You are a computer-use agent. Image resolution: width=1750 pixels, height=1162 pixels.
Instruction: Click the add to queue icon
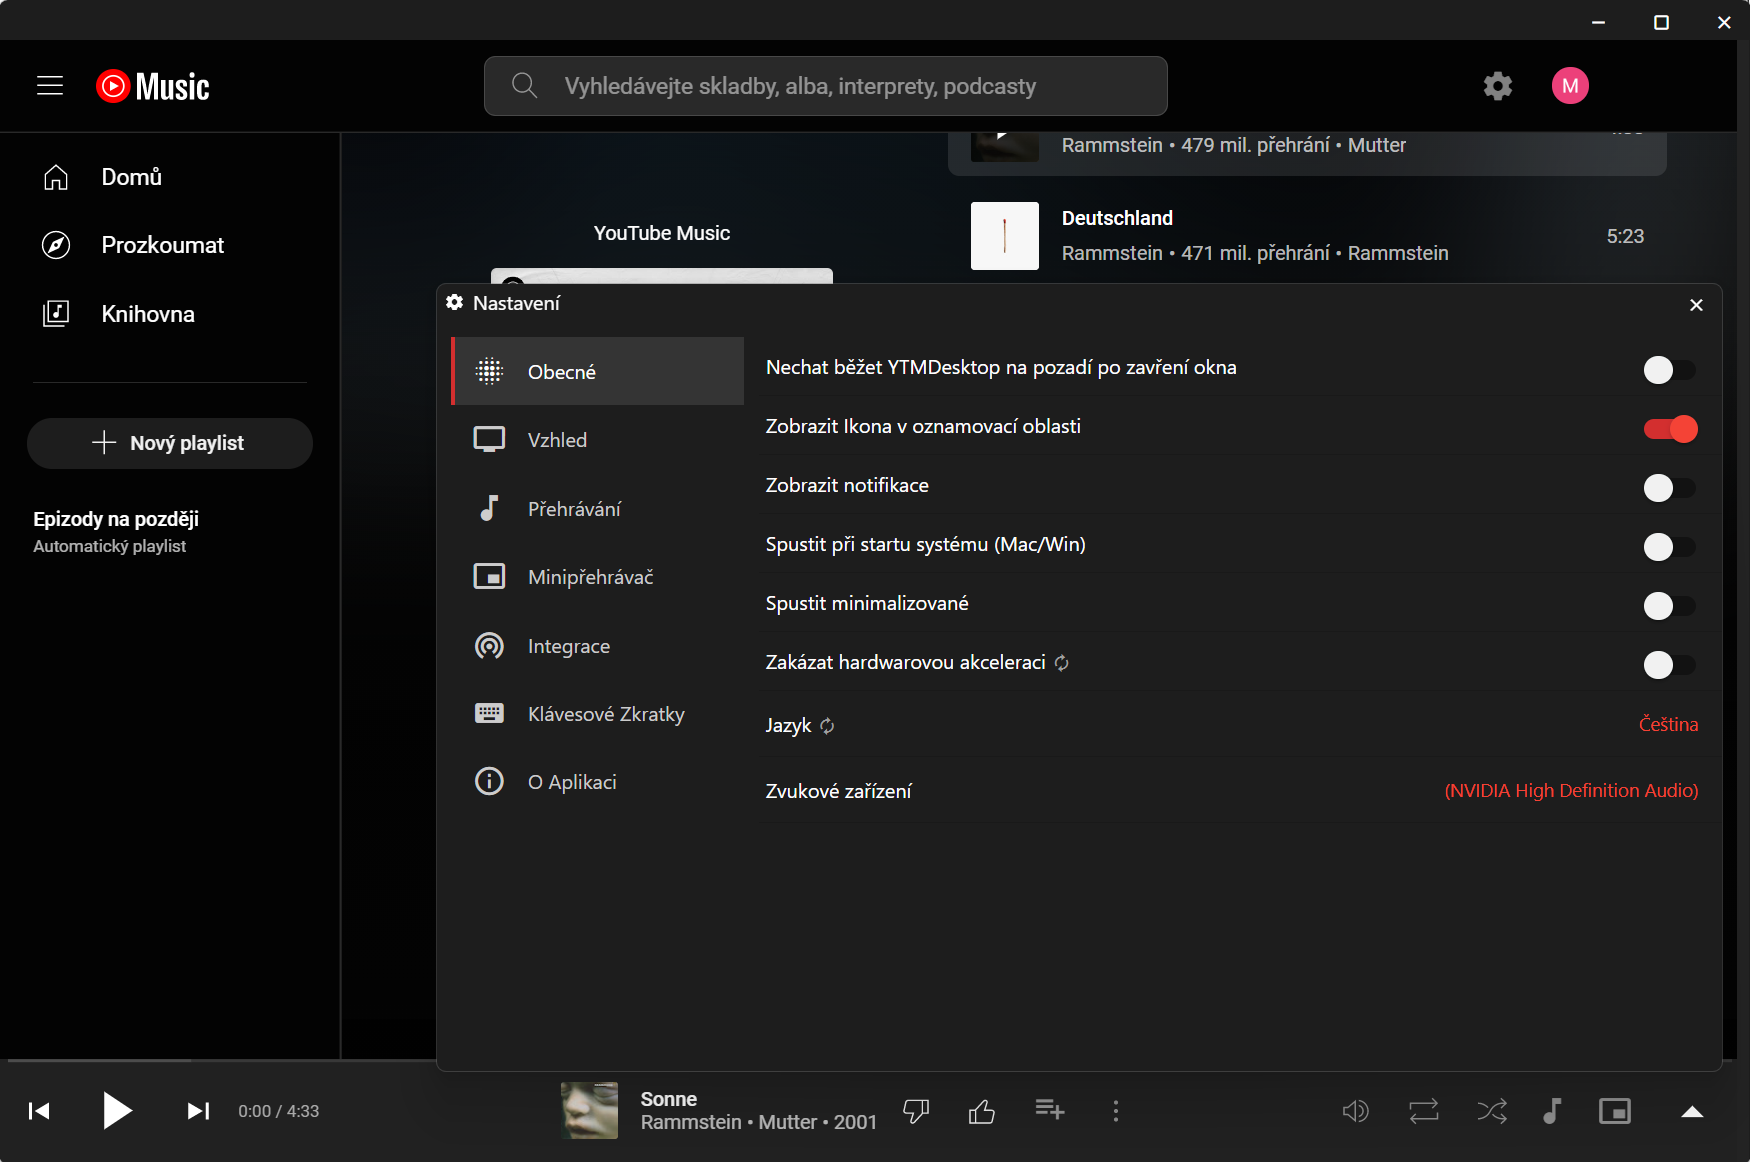(x=1049, y=1110)
